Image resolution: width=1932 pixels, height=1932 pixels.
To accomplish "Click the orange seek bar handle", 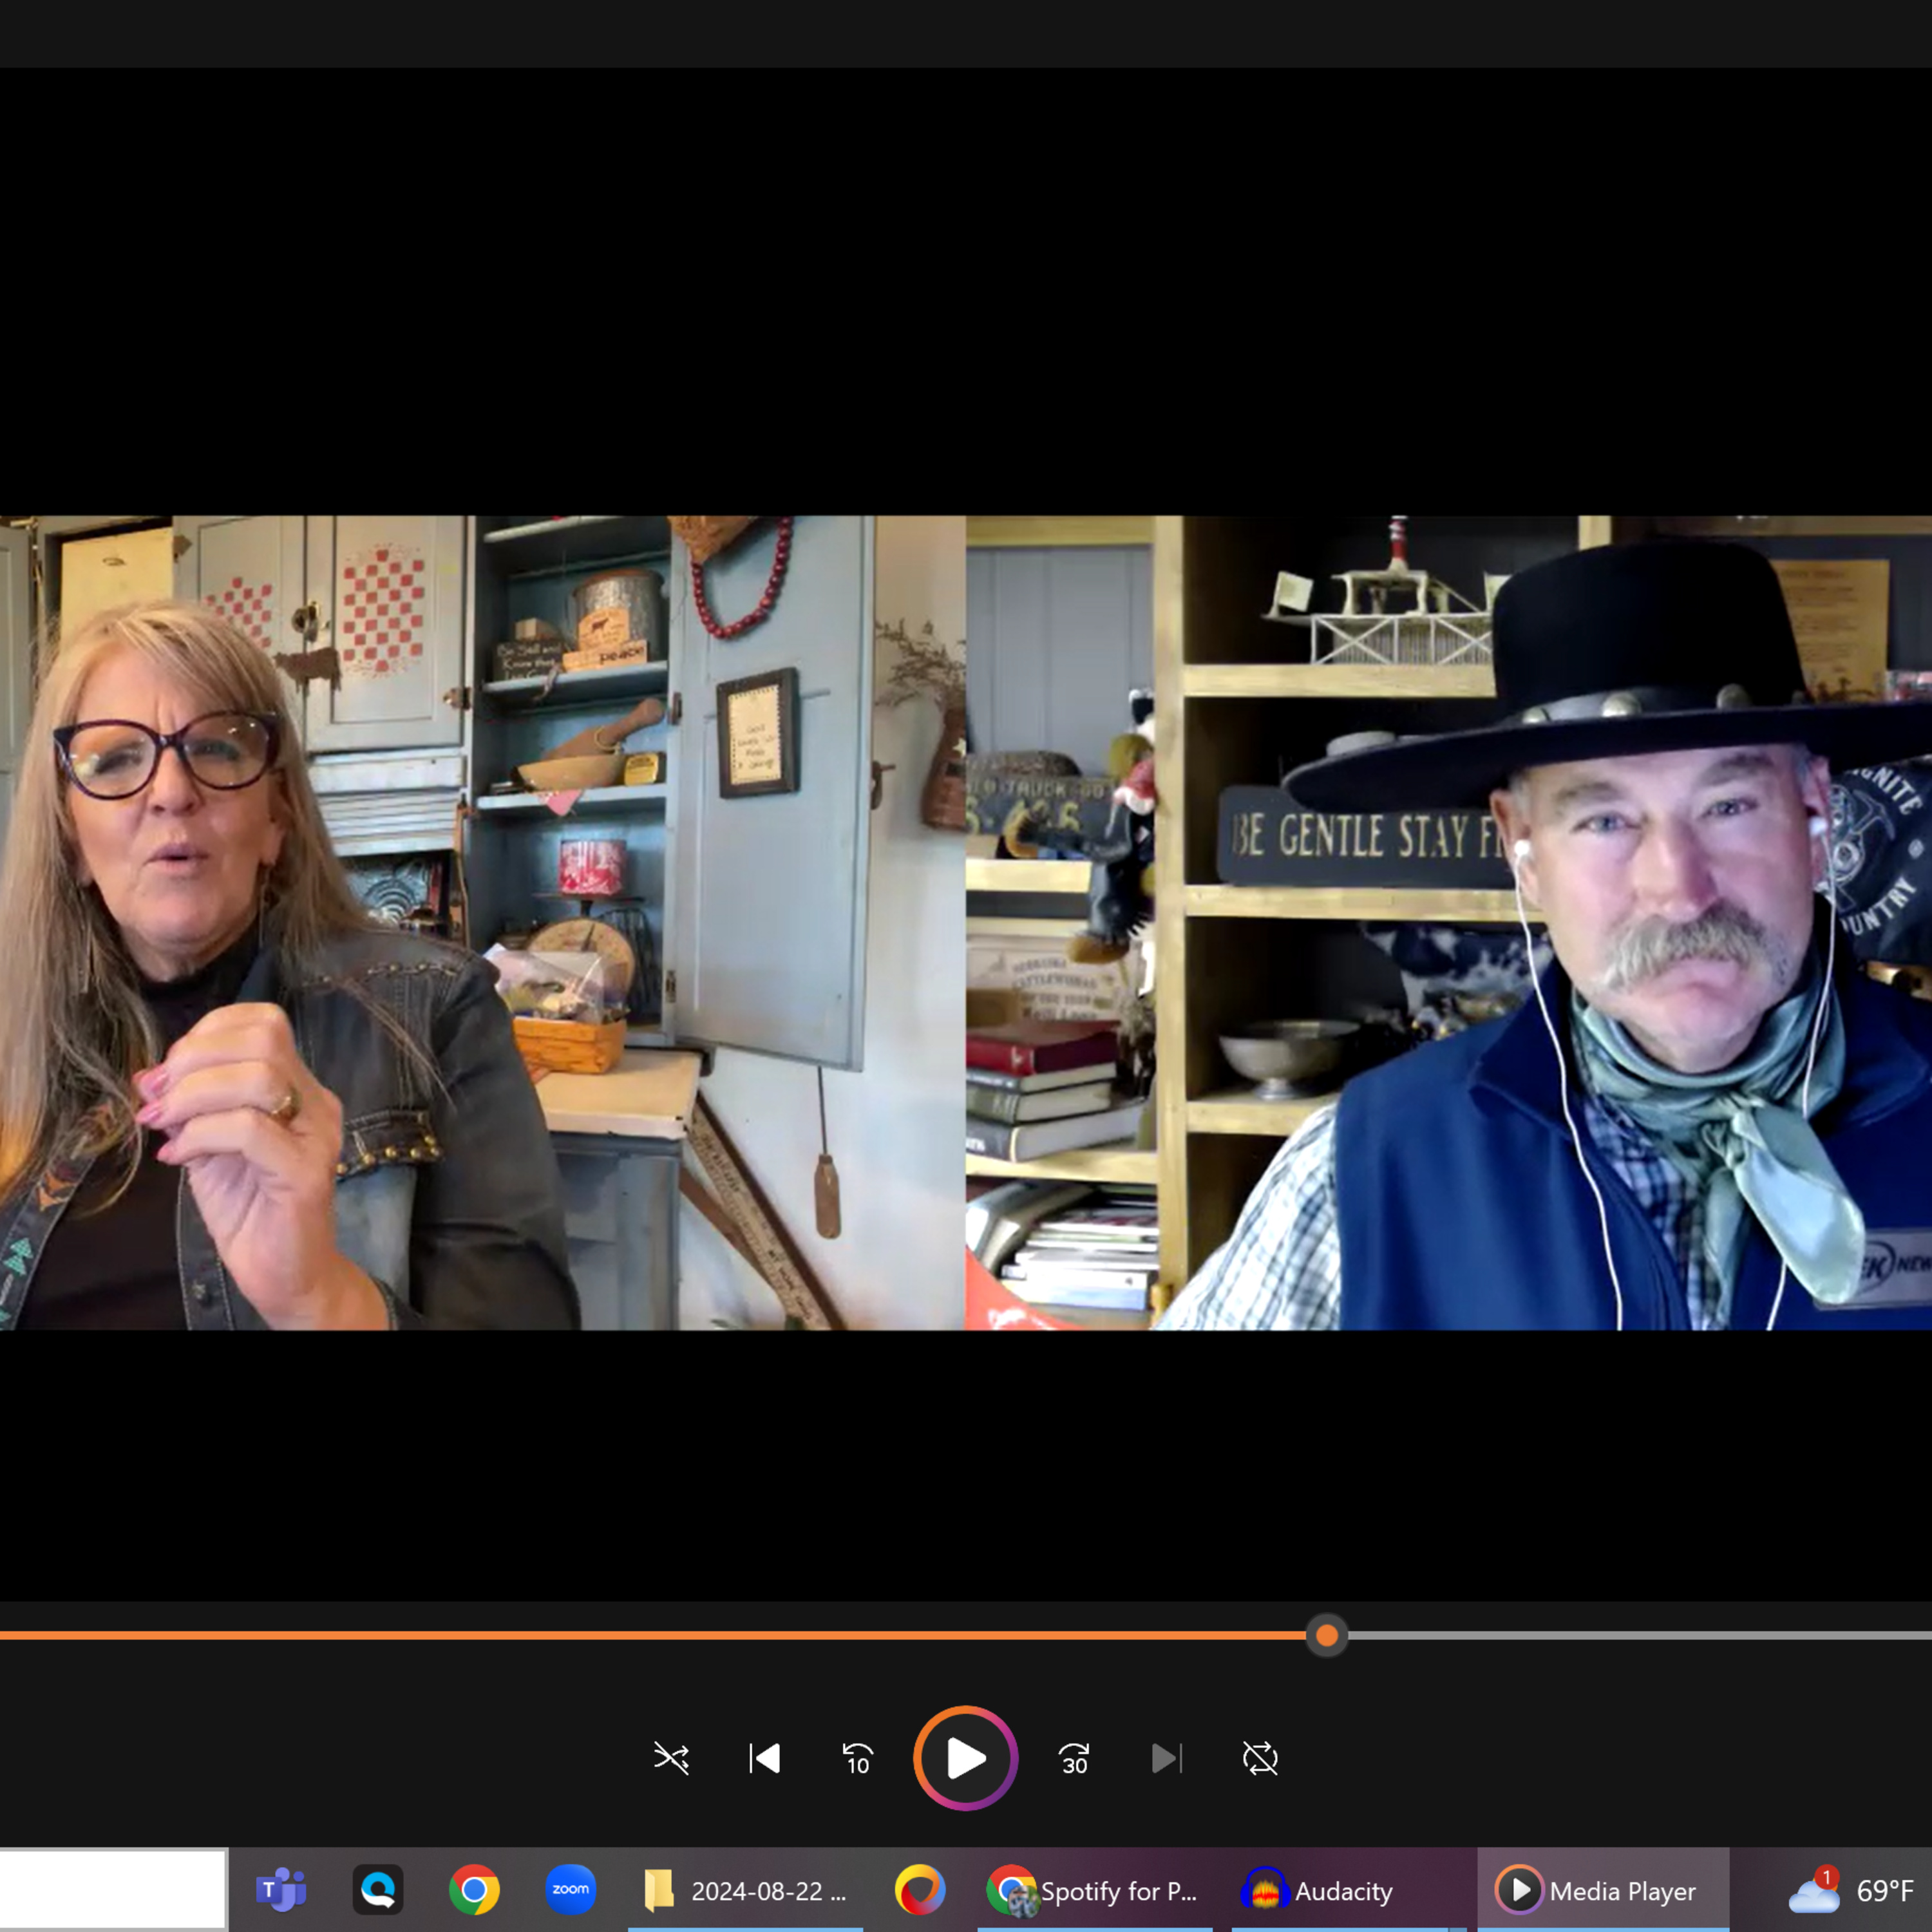I will pos(1327,1636).
